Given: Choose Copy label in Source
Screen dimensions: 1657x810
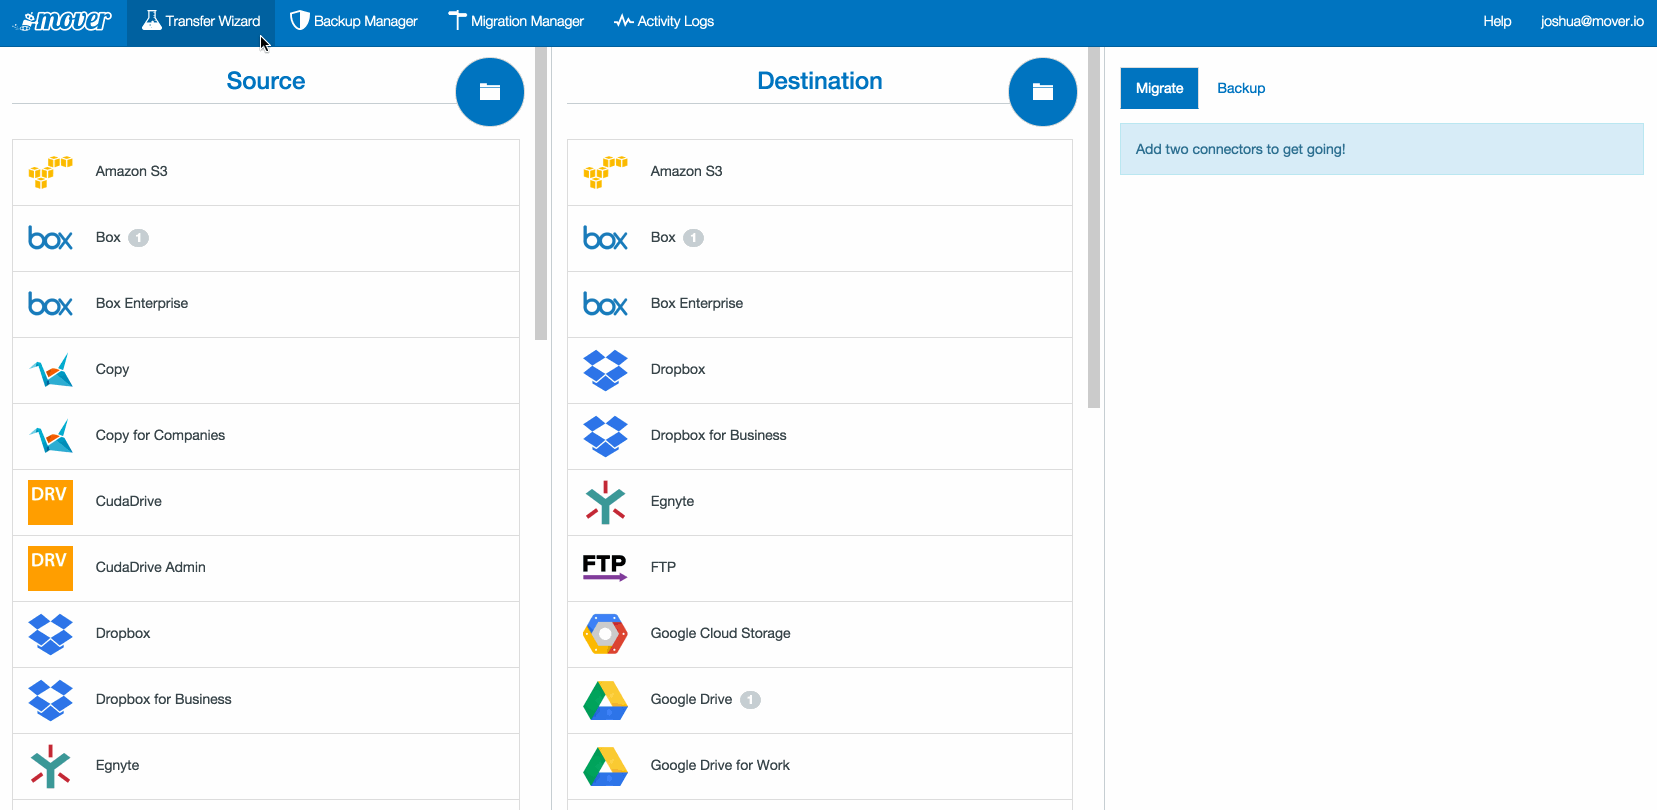Looking at the screenshot, I should point(112,369).
